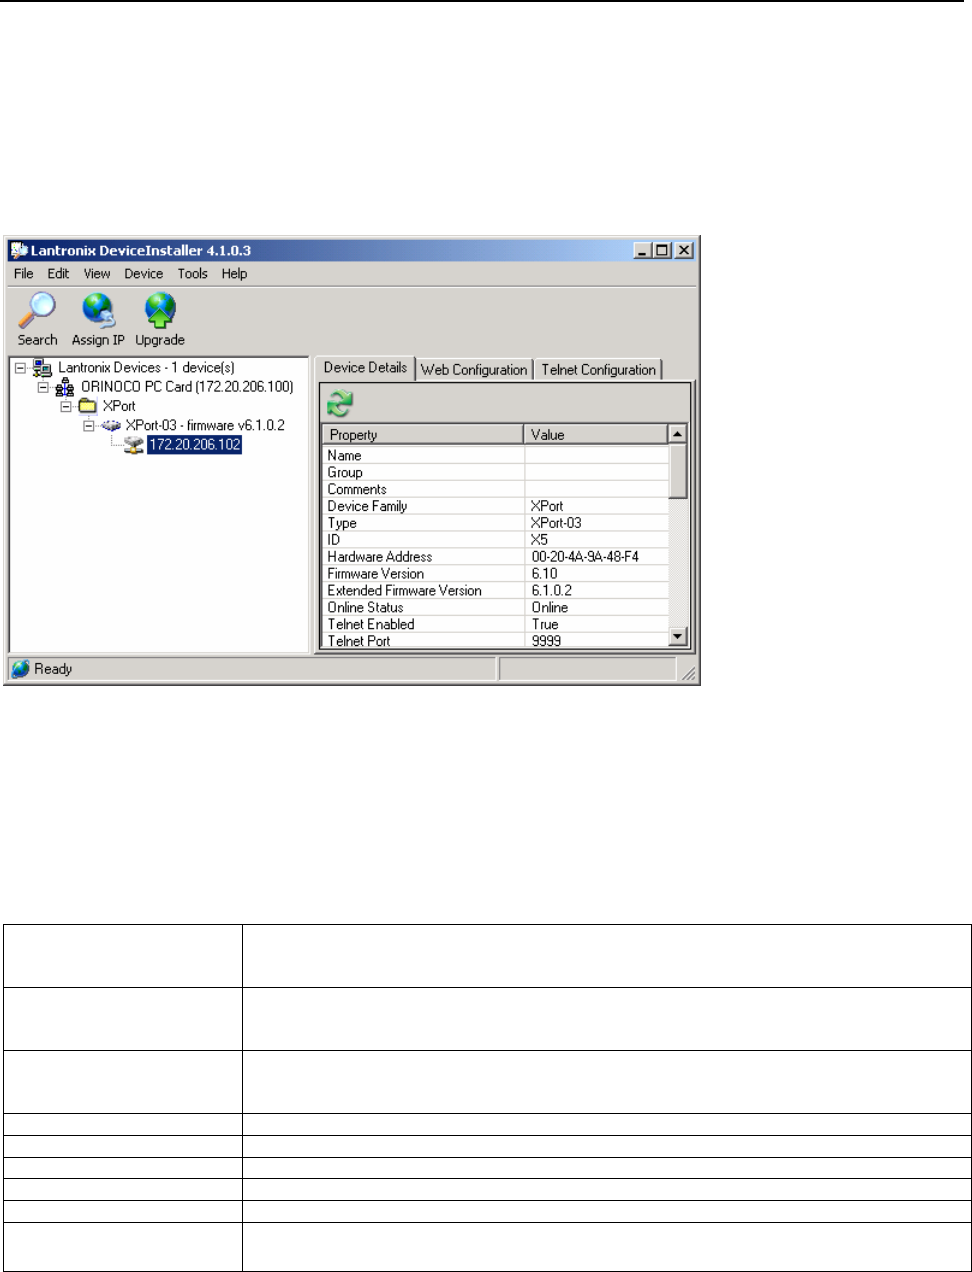Viewport: 972px width, 1272px height.
Task: Click the empty Name value field
Action: click(596, 455)
